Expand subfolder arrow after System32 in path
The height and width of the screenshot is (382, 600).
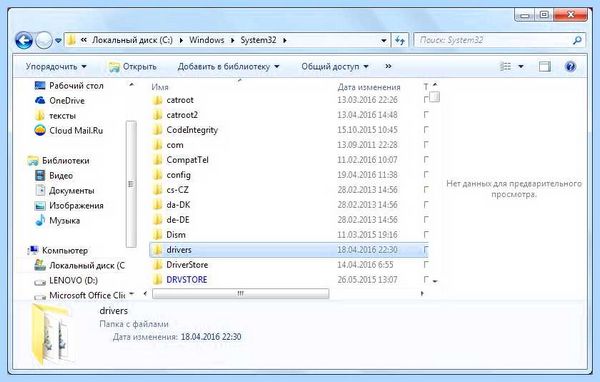point(285,40)
